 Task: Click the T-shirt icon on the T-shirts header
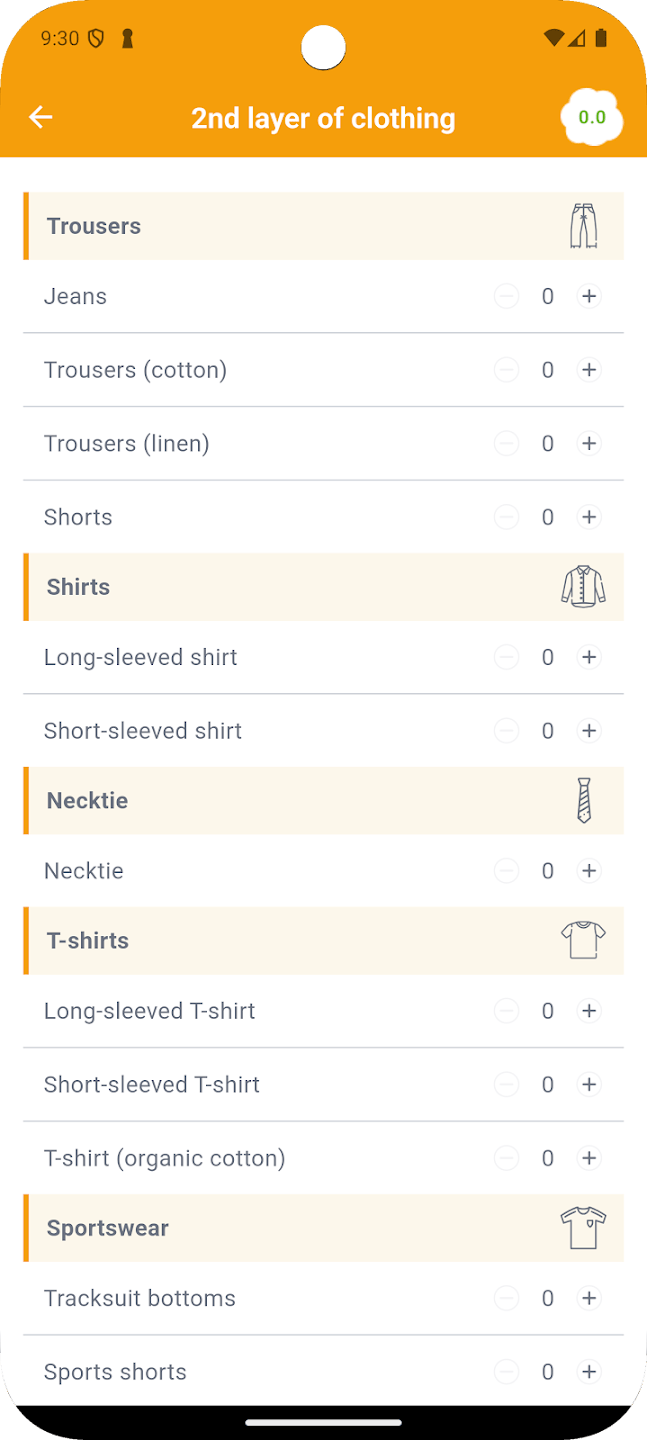pyautogui.click(x=583, y=940)
